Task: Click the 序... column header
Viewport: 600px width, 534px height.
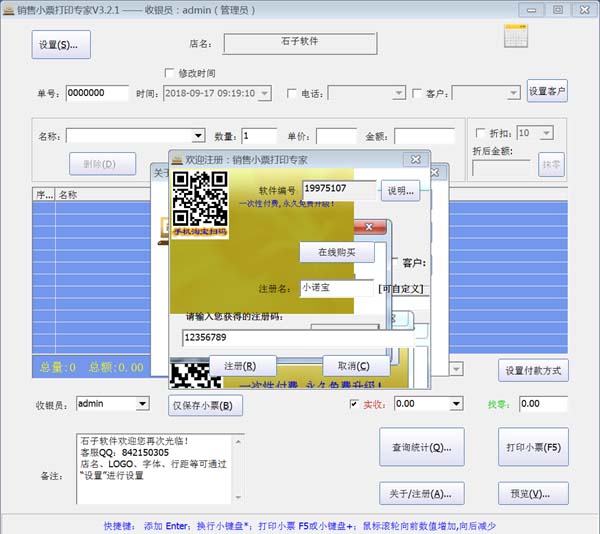Action: click(44, 195)
